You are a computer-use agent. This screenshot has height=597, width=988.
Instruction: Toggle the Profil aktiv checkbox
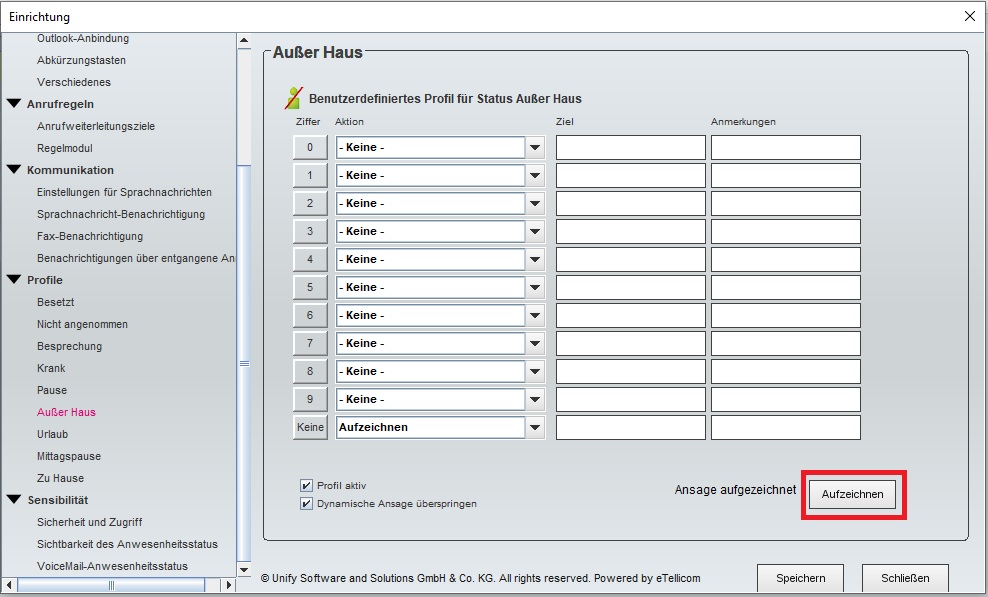pos(306,486)
